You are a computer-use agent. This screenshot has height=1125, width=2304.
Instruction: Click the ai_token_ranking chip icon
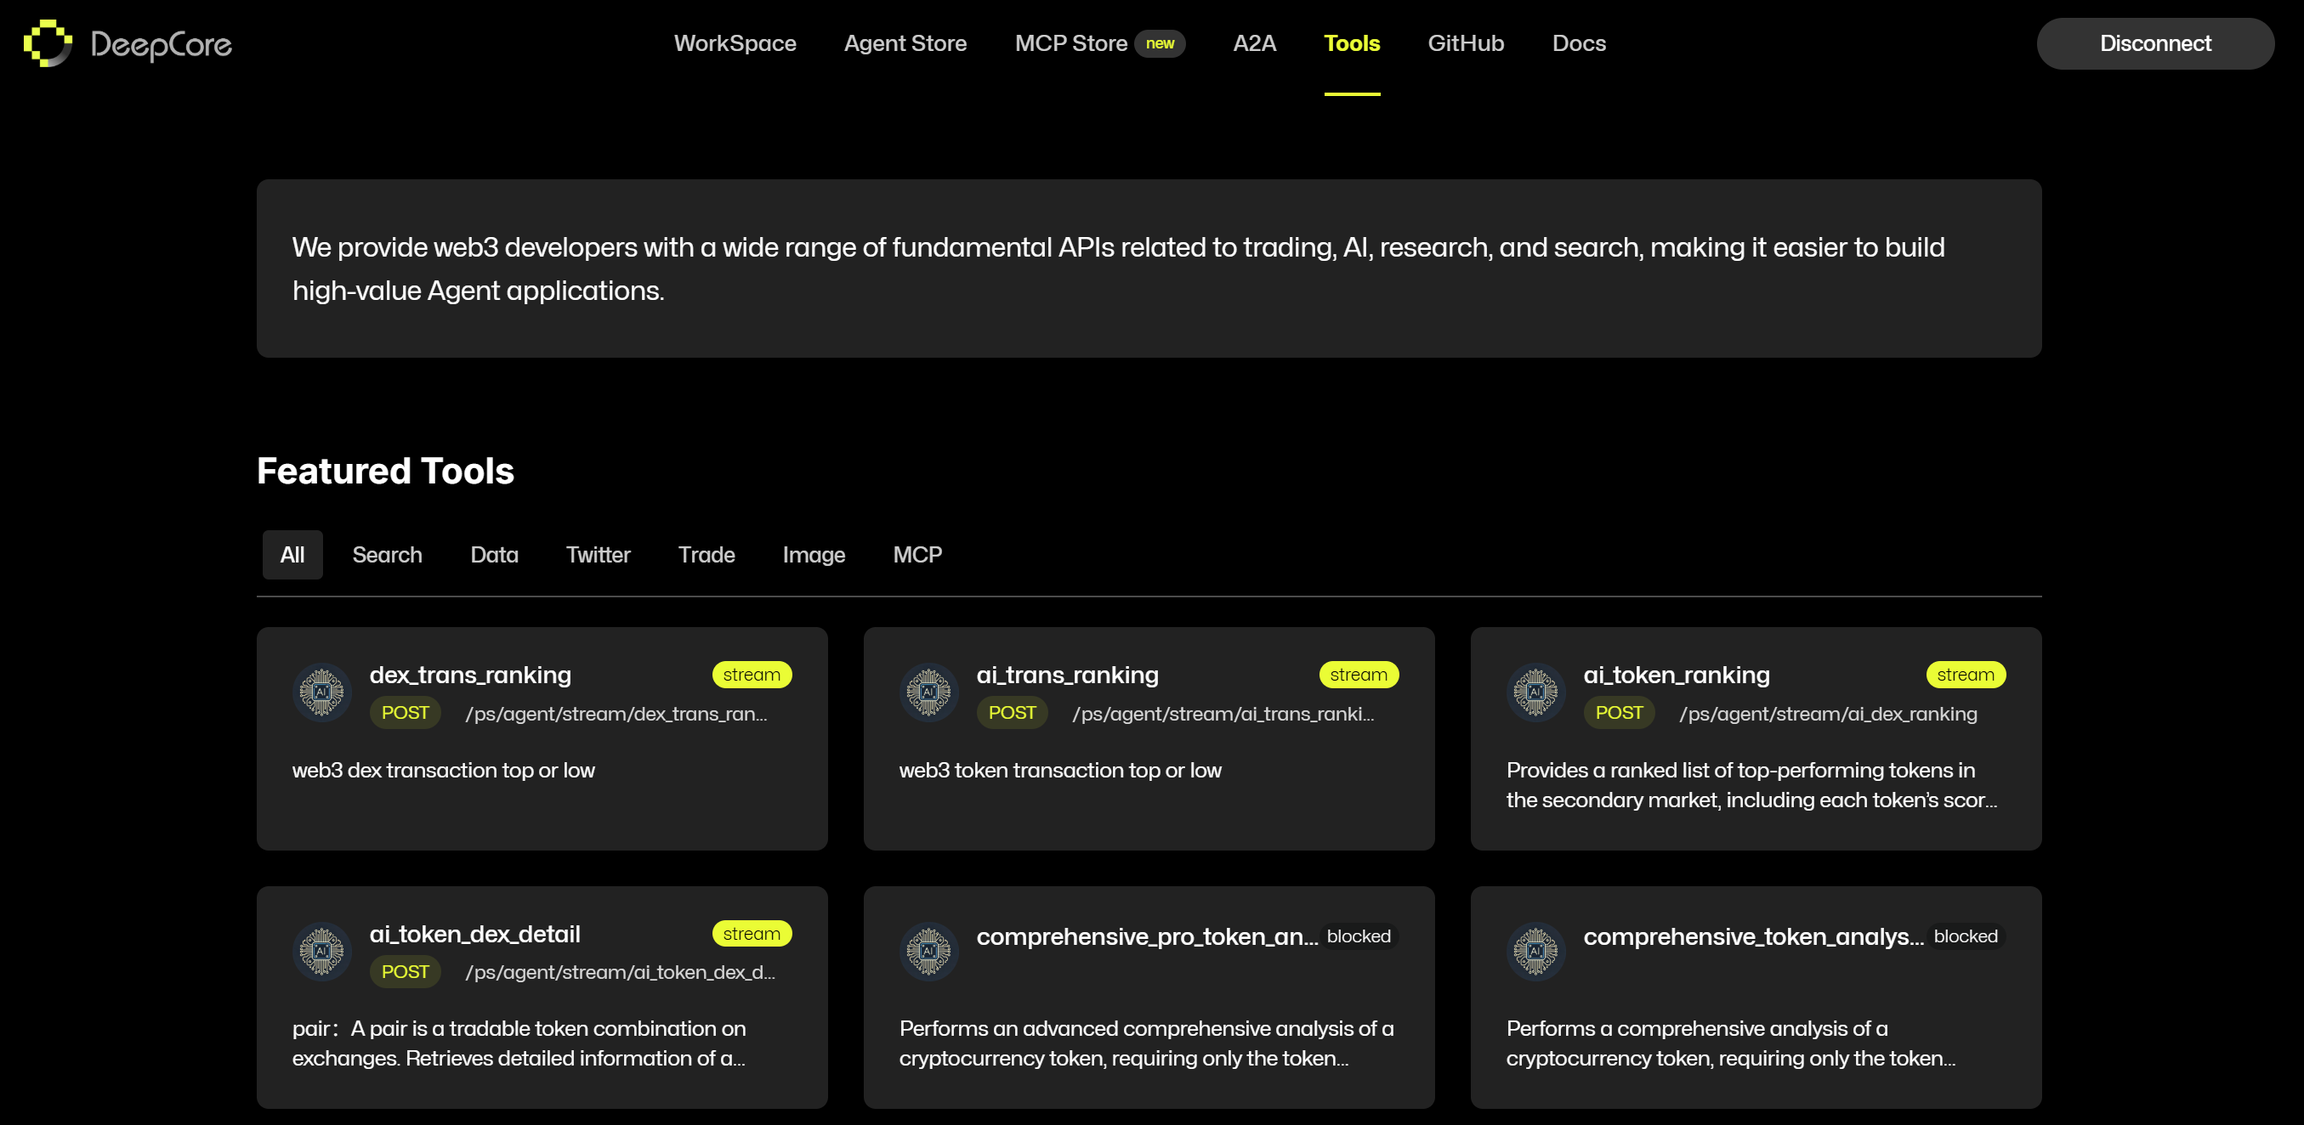(1536, 692)
